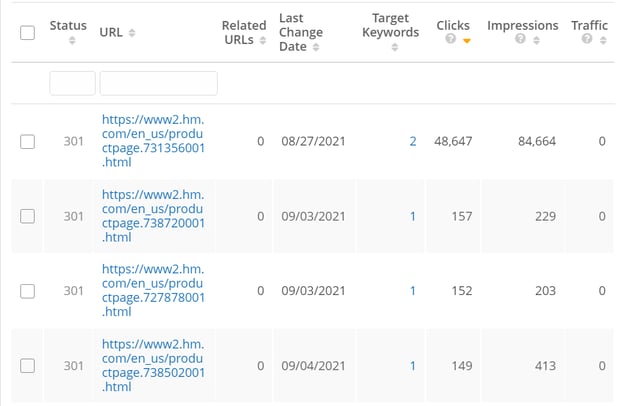
Task: Select clicks value 149
Action: click(462, 366)
